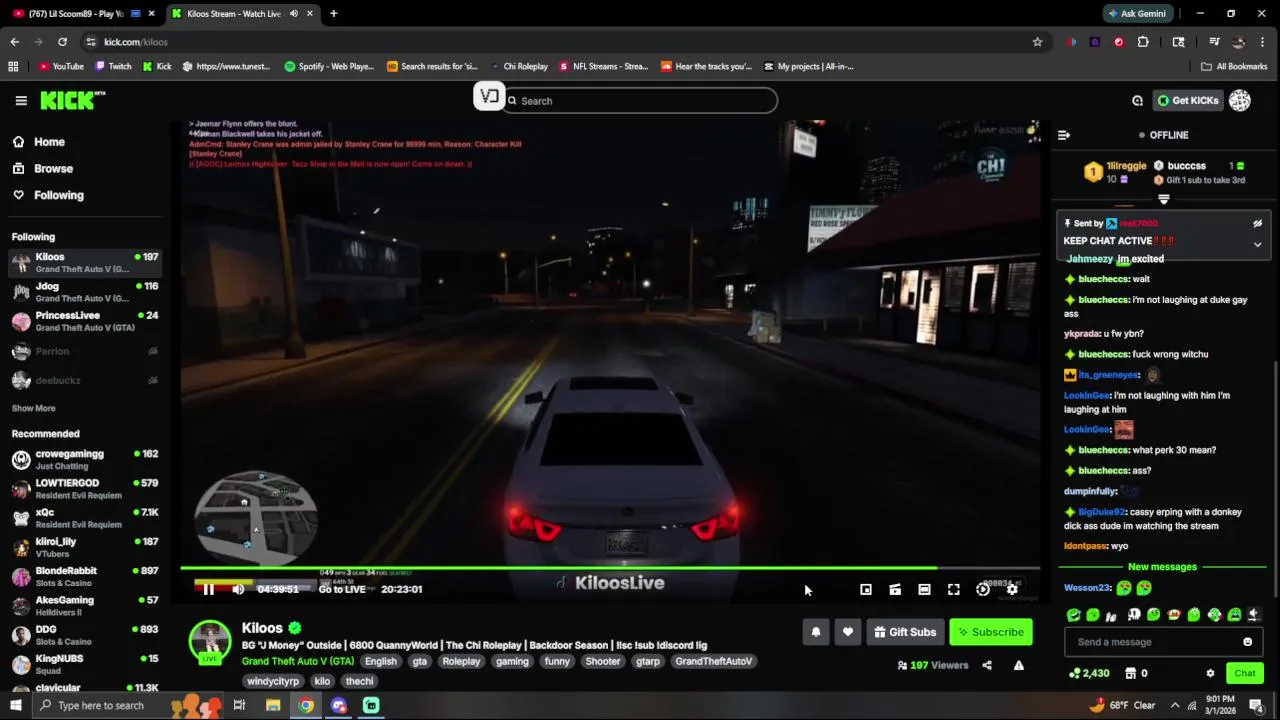
Task: Click the Get KICKs button
Action: [1188, 100]
